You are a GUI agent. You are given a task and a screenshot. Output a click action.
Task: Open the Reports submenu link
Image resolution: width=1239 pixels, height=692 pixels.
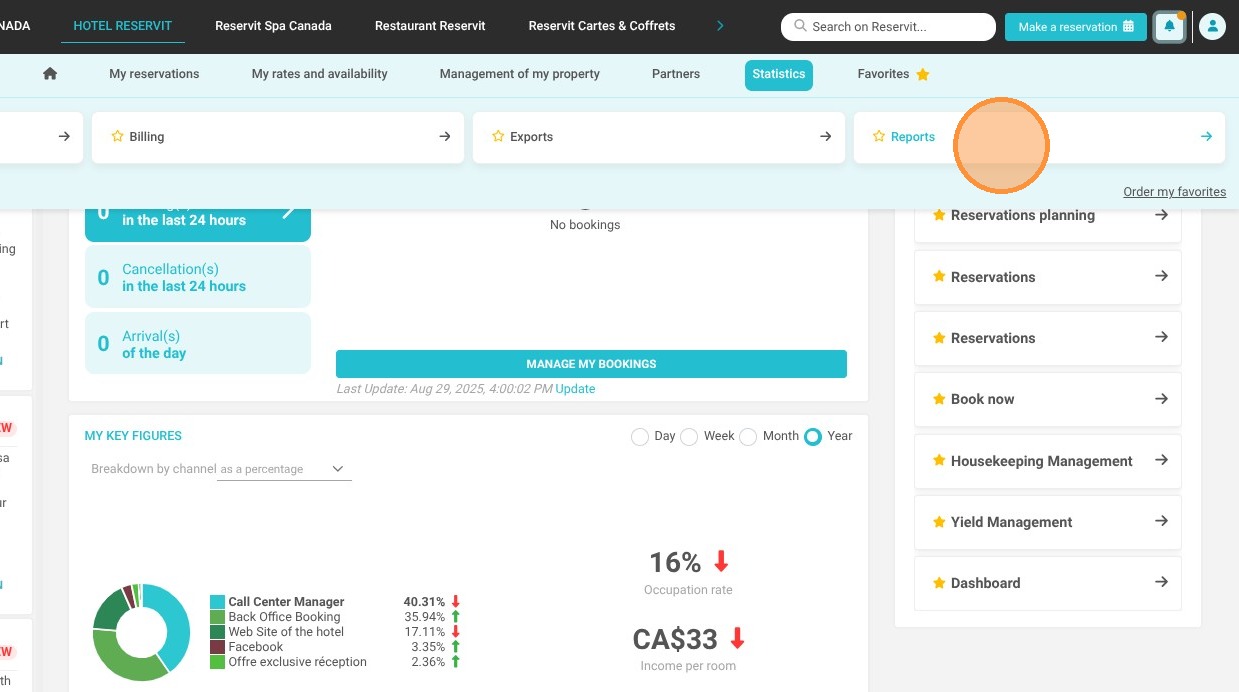pyautogui.click(x=913, y=137)
